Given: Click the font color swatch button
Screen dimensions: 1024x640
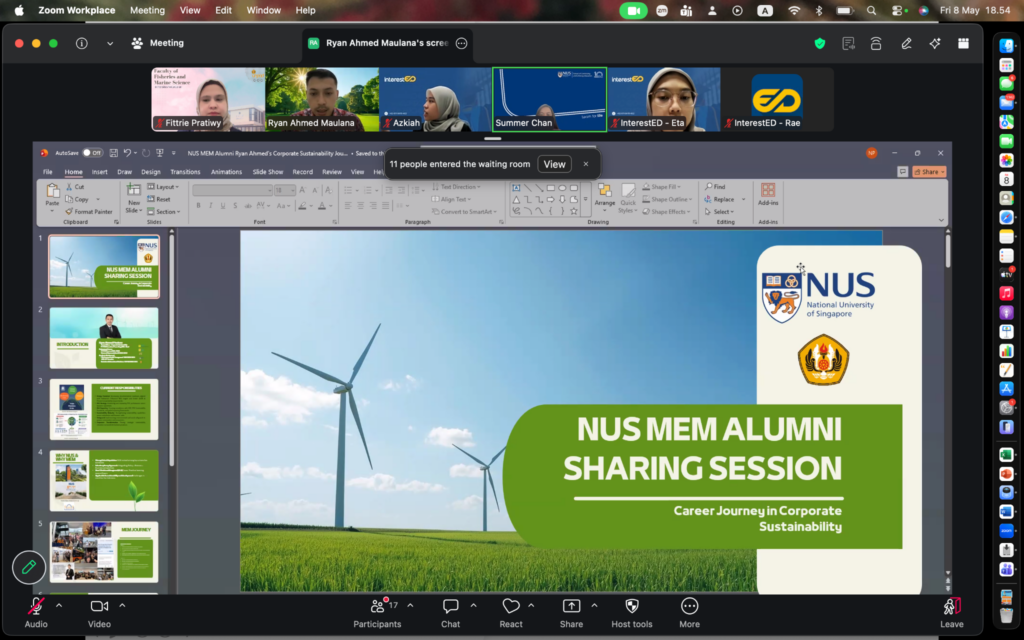Looking at the screenshot, I should click(x=321, y=206).
